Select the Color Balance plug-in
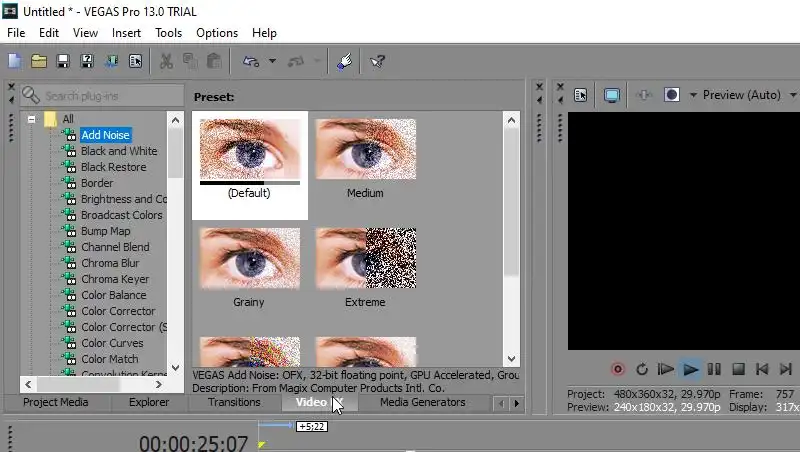This screenshot has width=800, height=452. tap(113, 295)
